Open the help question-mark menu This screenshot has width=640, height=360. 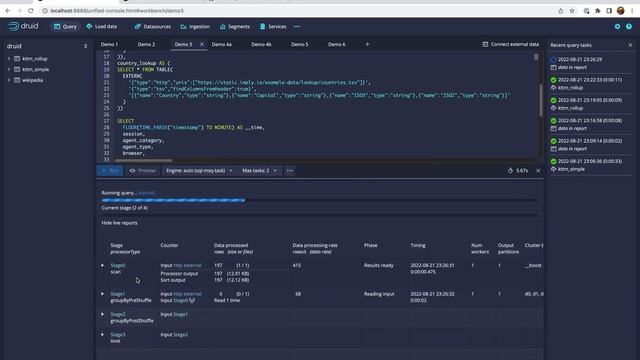click(x=629, y=27)
